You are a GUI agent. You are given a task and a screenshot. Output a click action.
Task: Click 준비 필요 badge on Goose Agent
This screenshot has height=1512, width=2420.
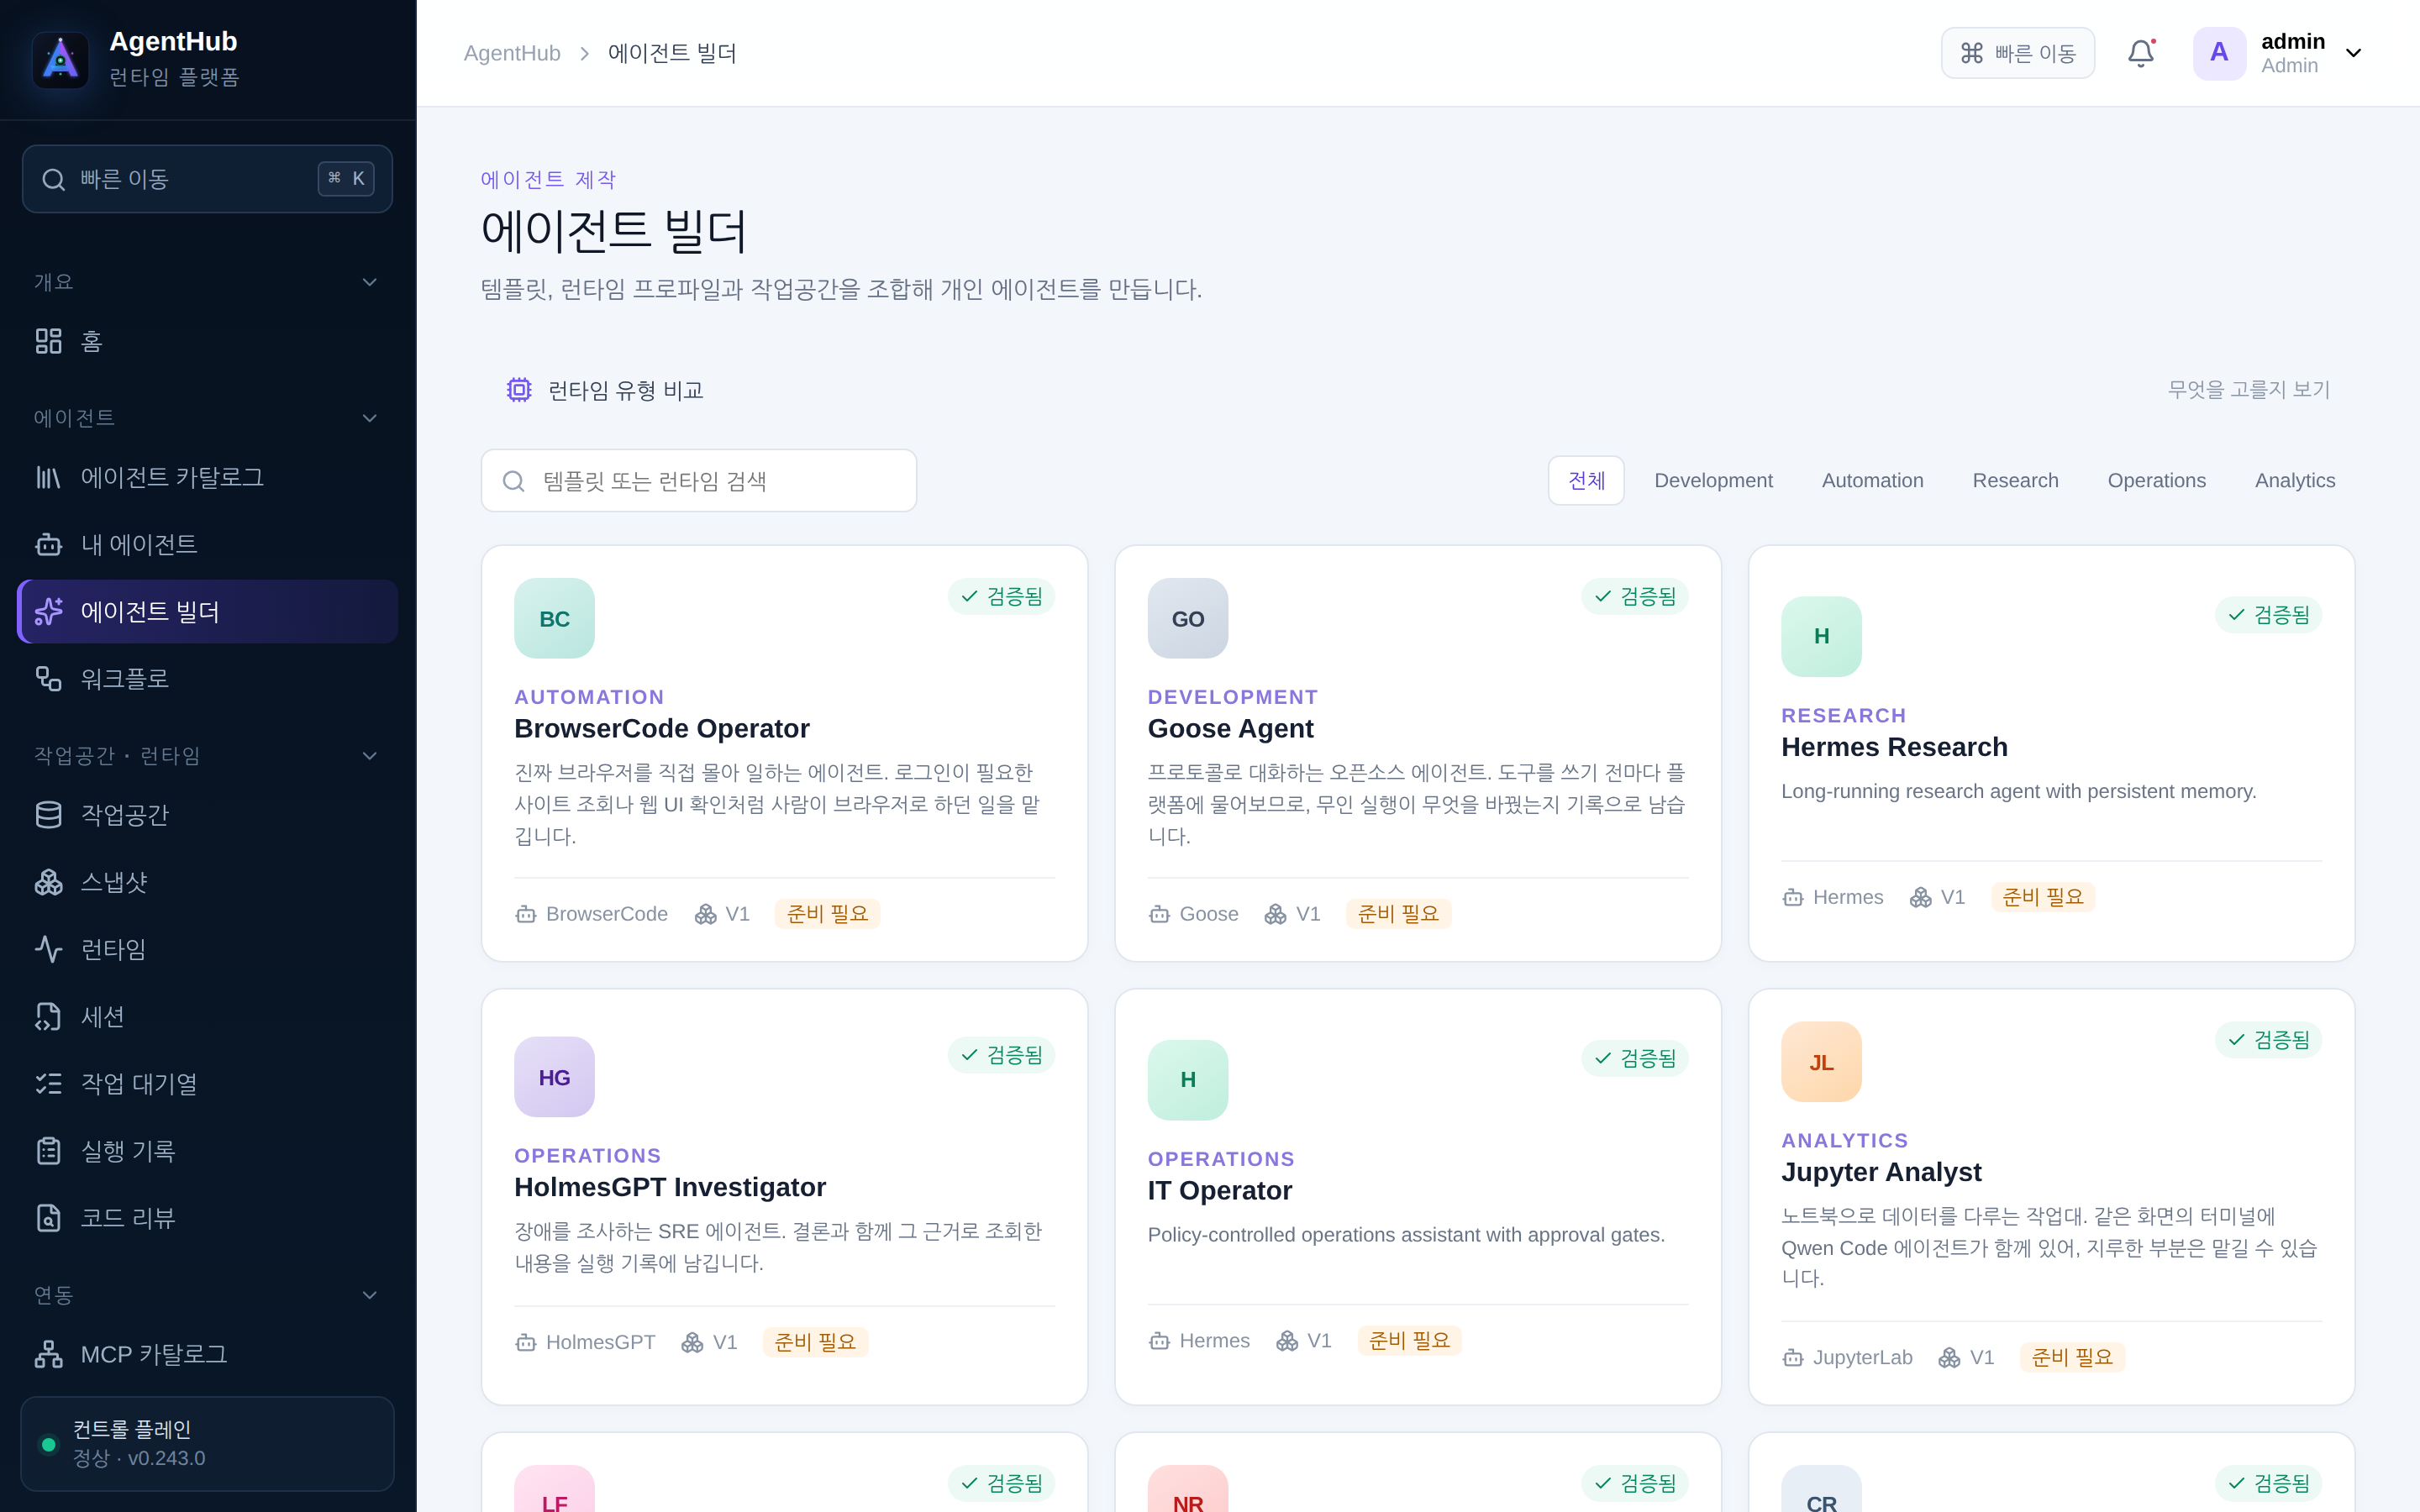[x=1398, y=913]
